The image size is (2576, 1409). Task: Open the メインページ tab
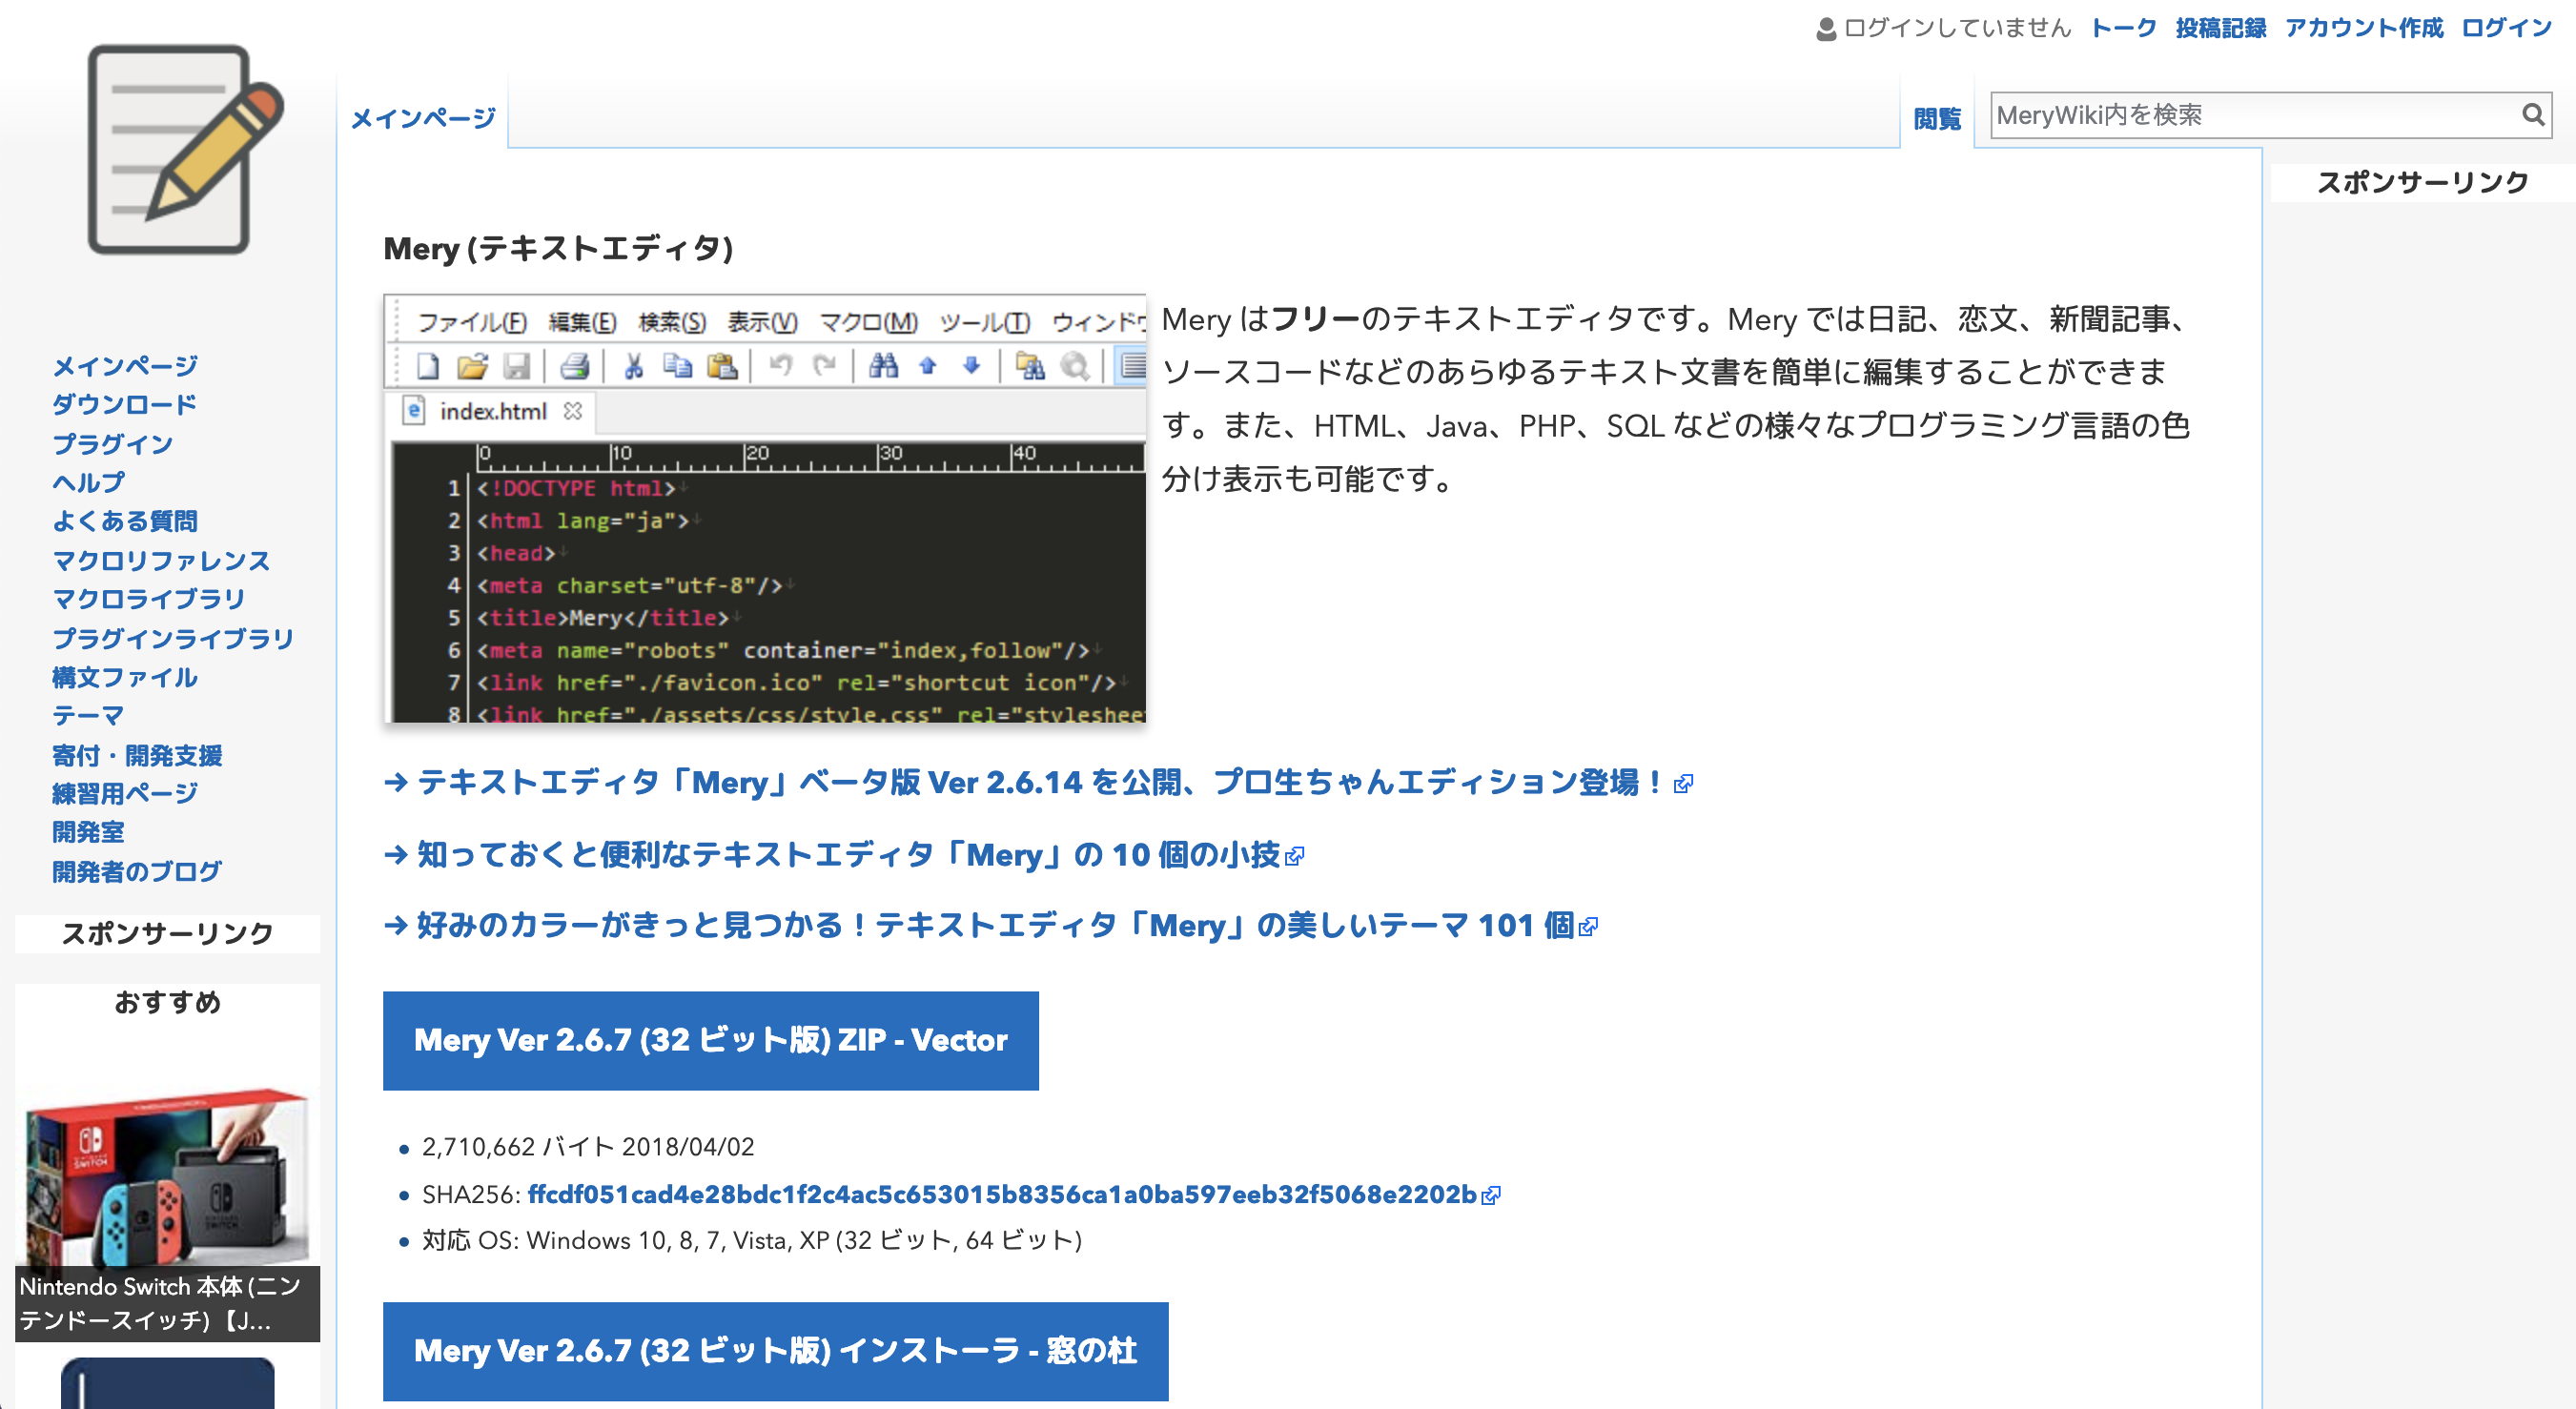tap(423, 119)
